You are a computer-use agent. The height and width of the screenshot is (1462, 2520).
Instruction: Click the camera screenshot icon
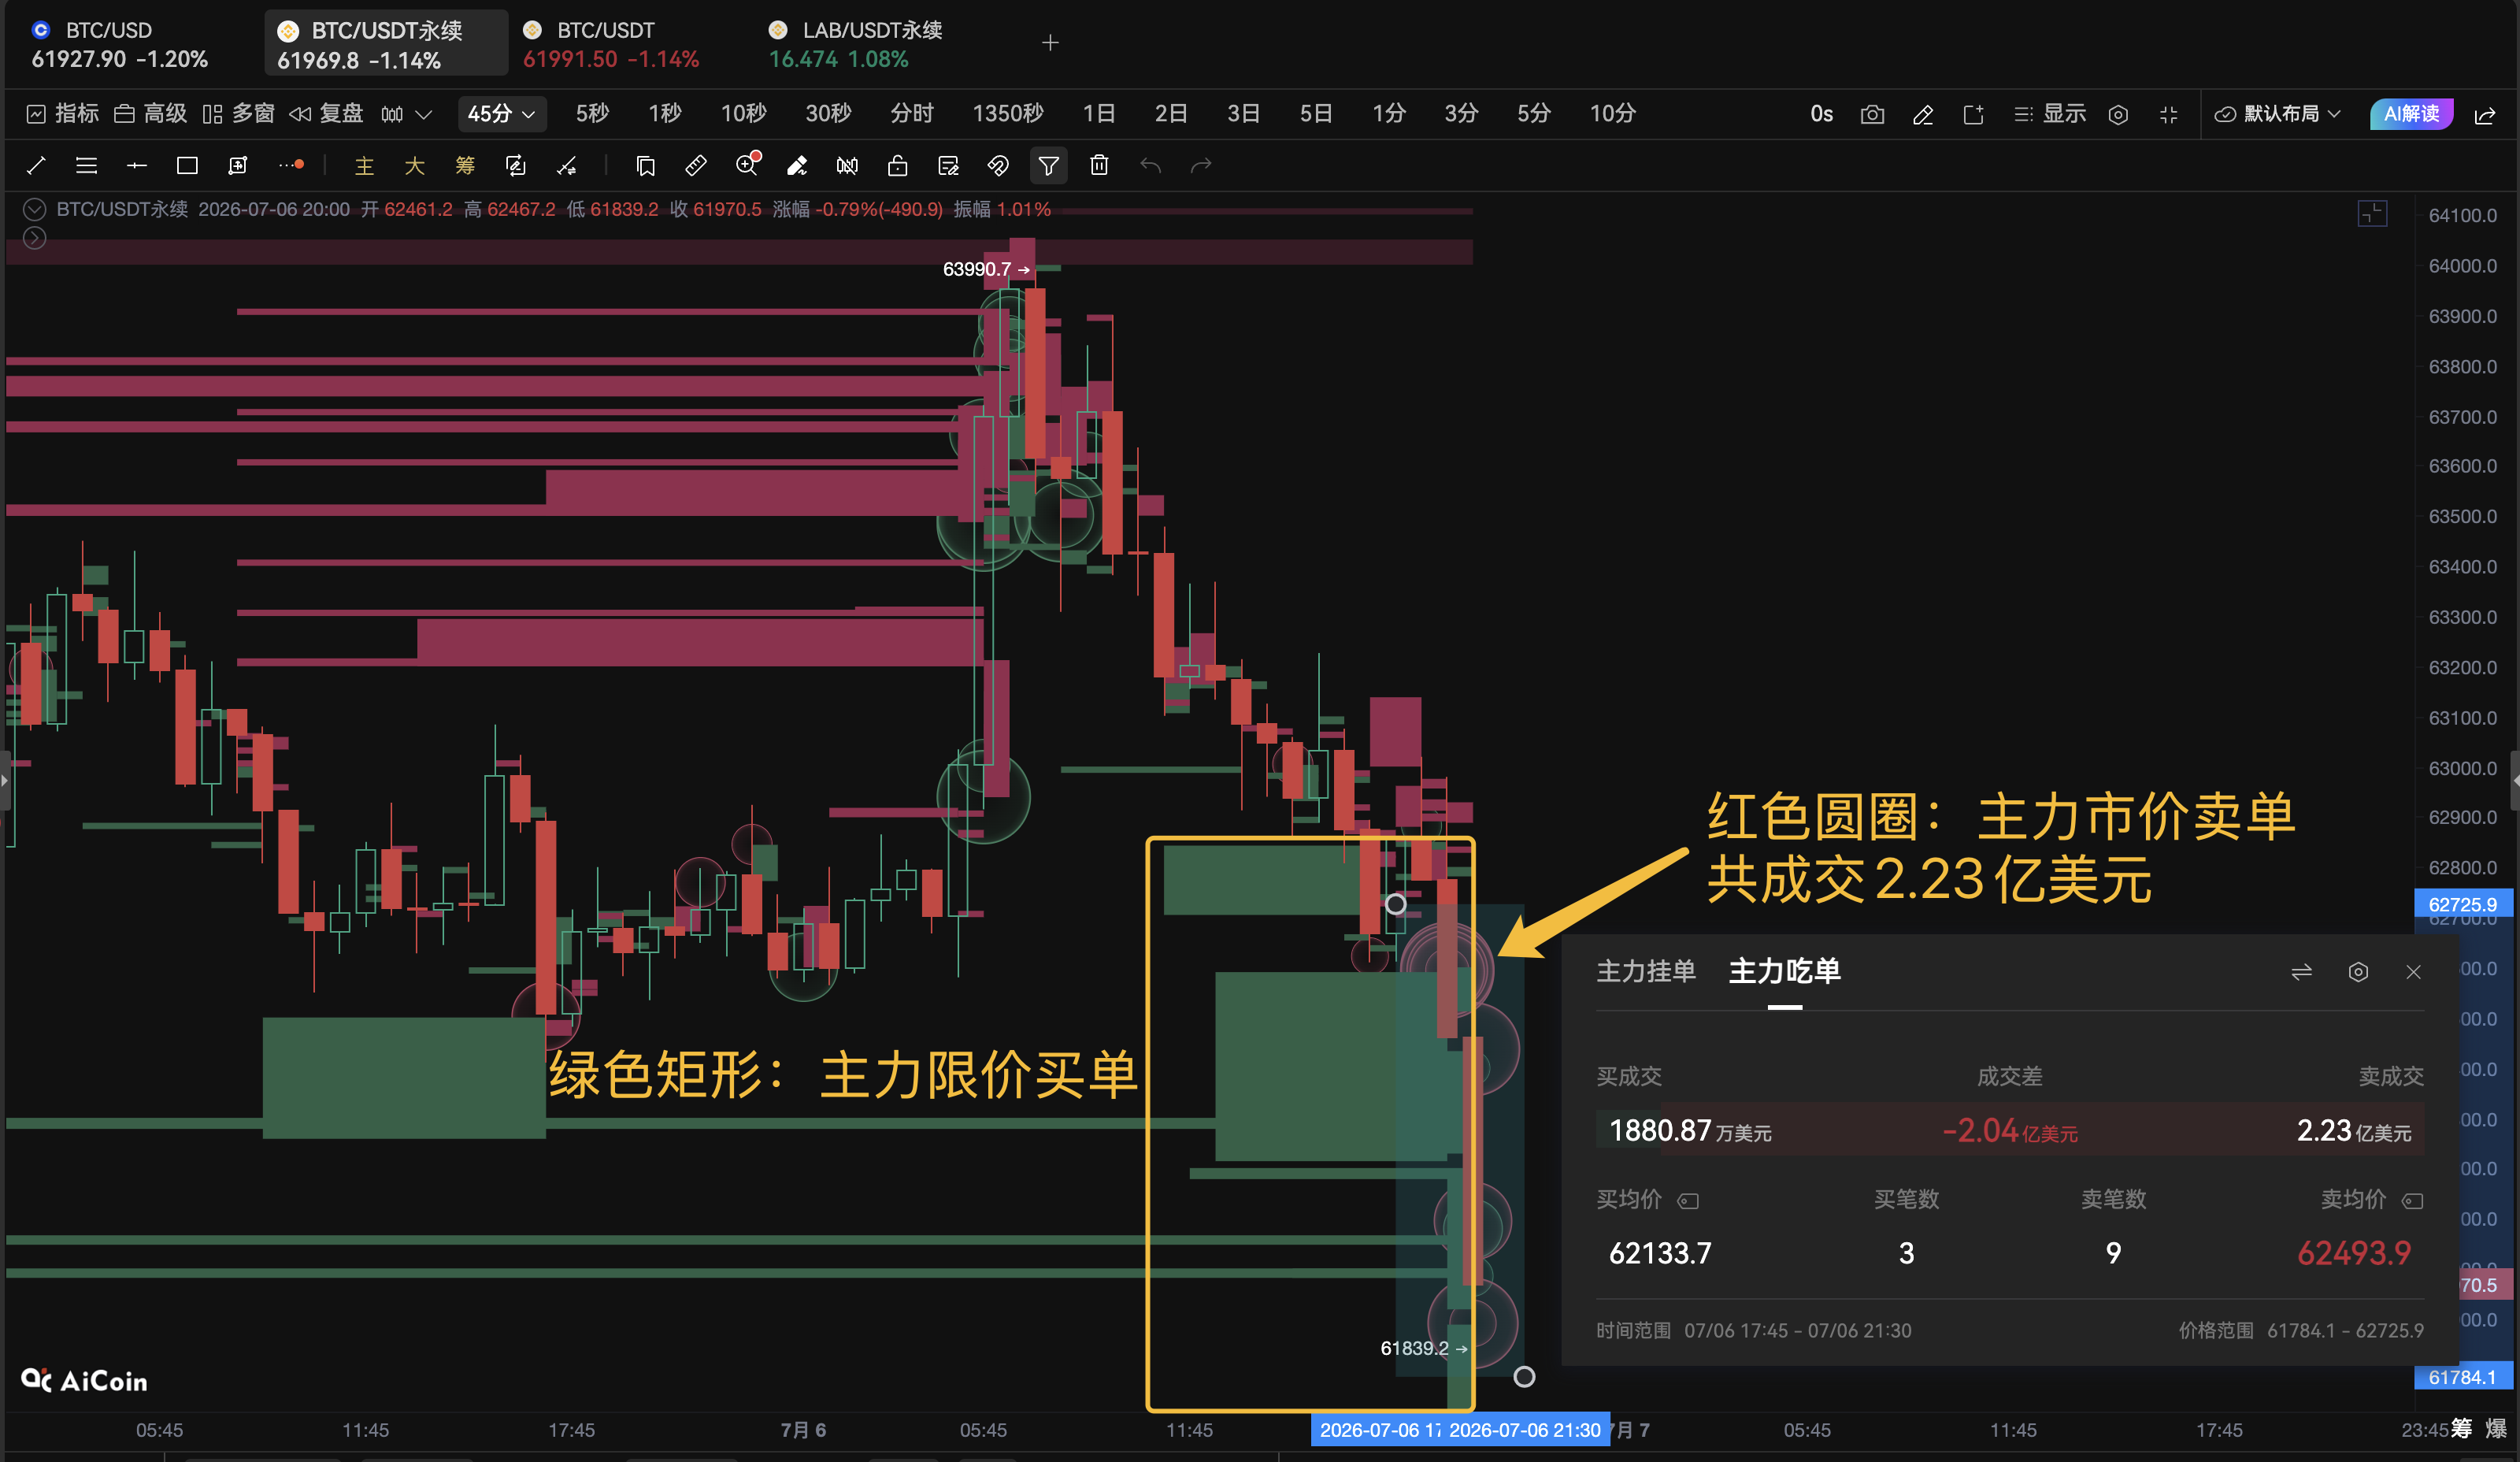point(1872,114)
